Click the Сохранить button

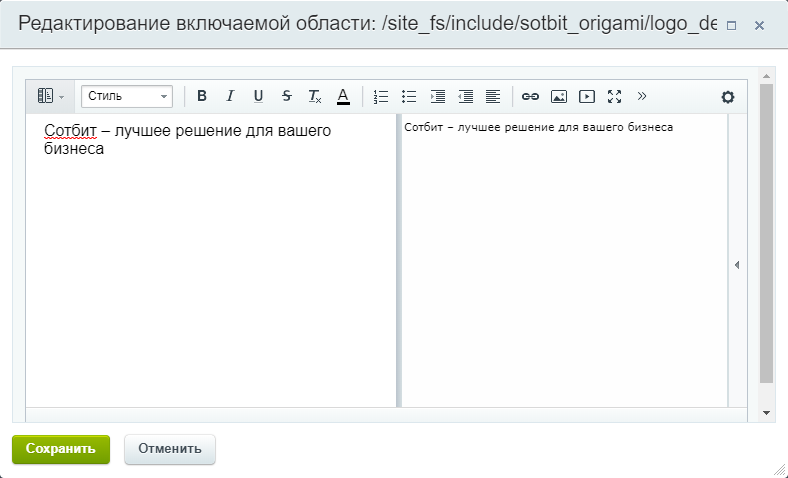tap(61, 449)
